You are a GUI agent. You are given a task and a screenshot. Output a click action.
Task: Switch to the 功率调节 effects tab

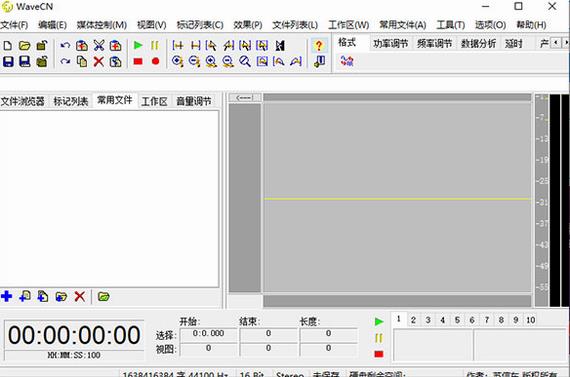pos(391,44)
